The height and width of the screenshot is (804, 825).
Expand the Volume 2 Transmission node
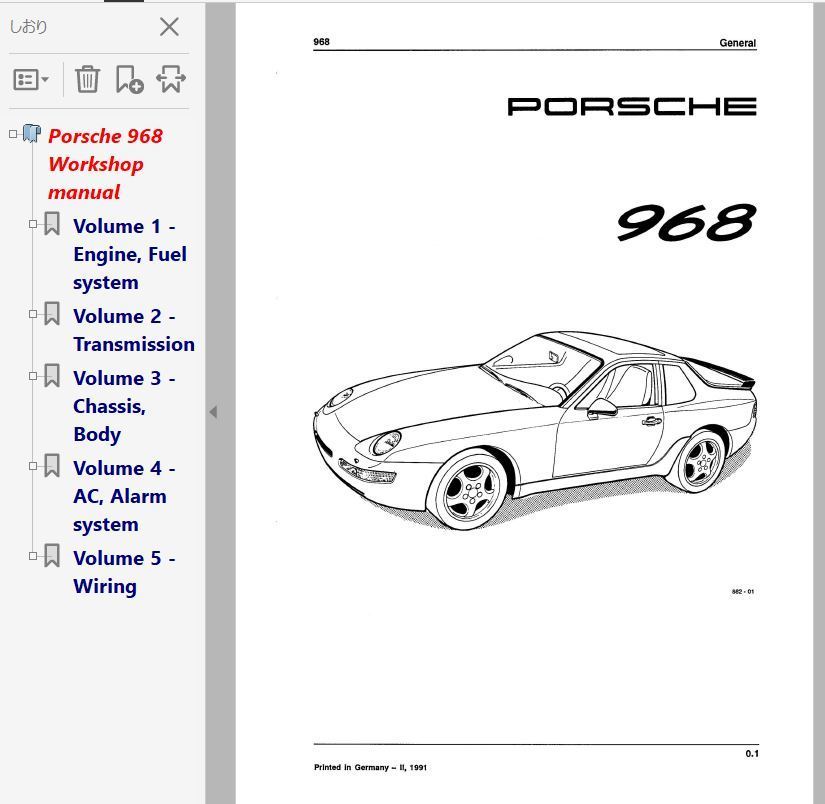(33, 314)
